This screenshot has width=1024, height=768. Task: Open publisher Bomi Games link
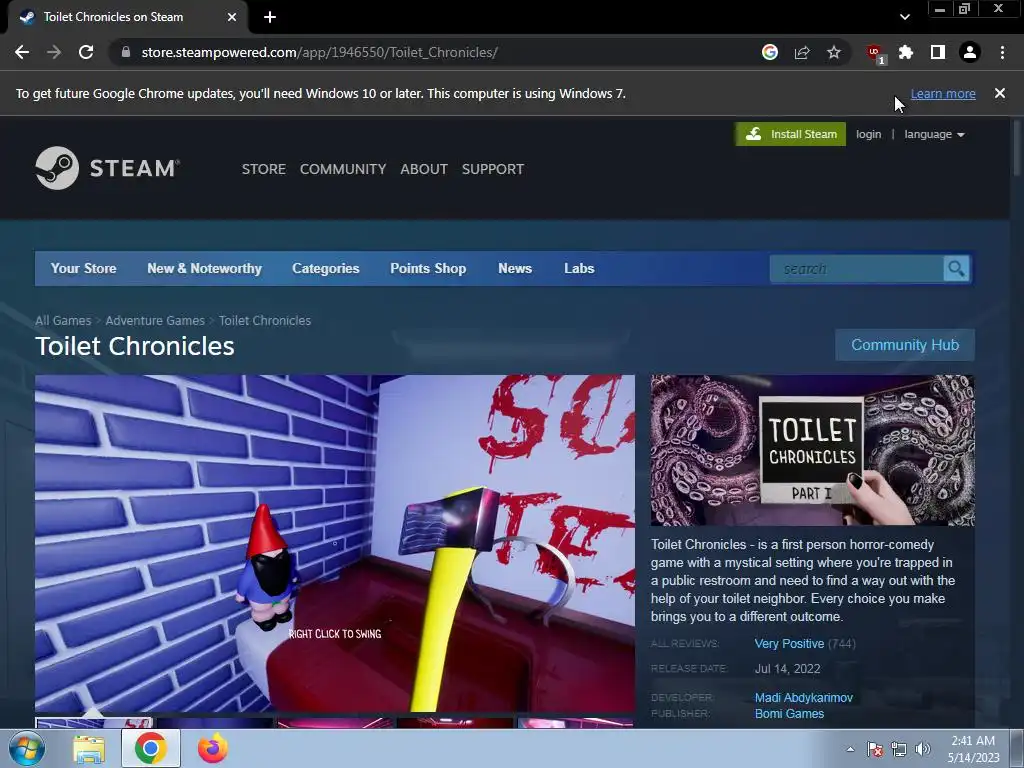pyautogui.click(x=790, y=714)
